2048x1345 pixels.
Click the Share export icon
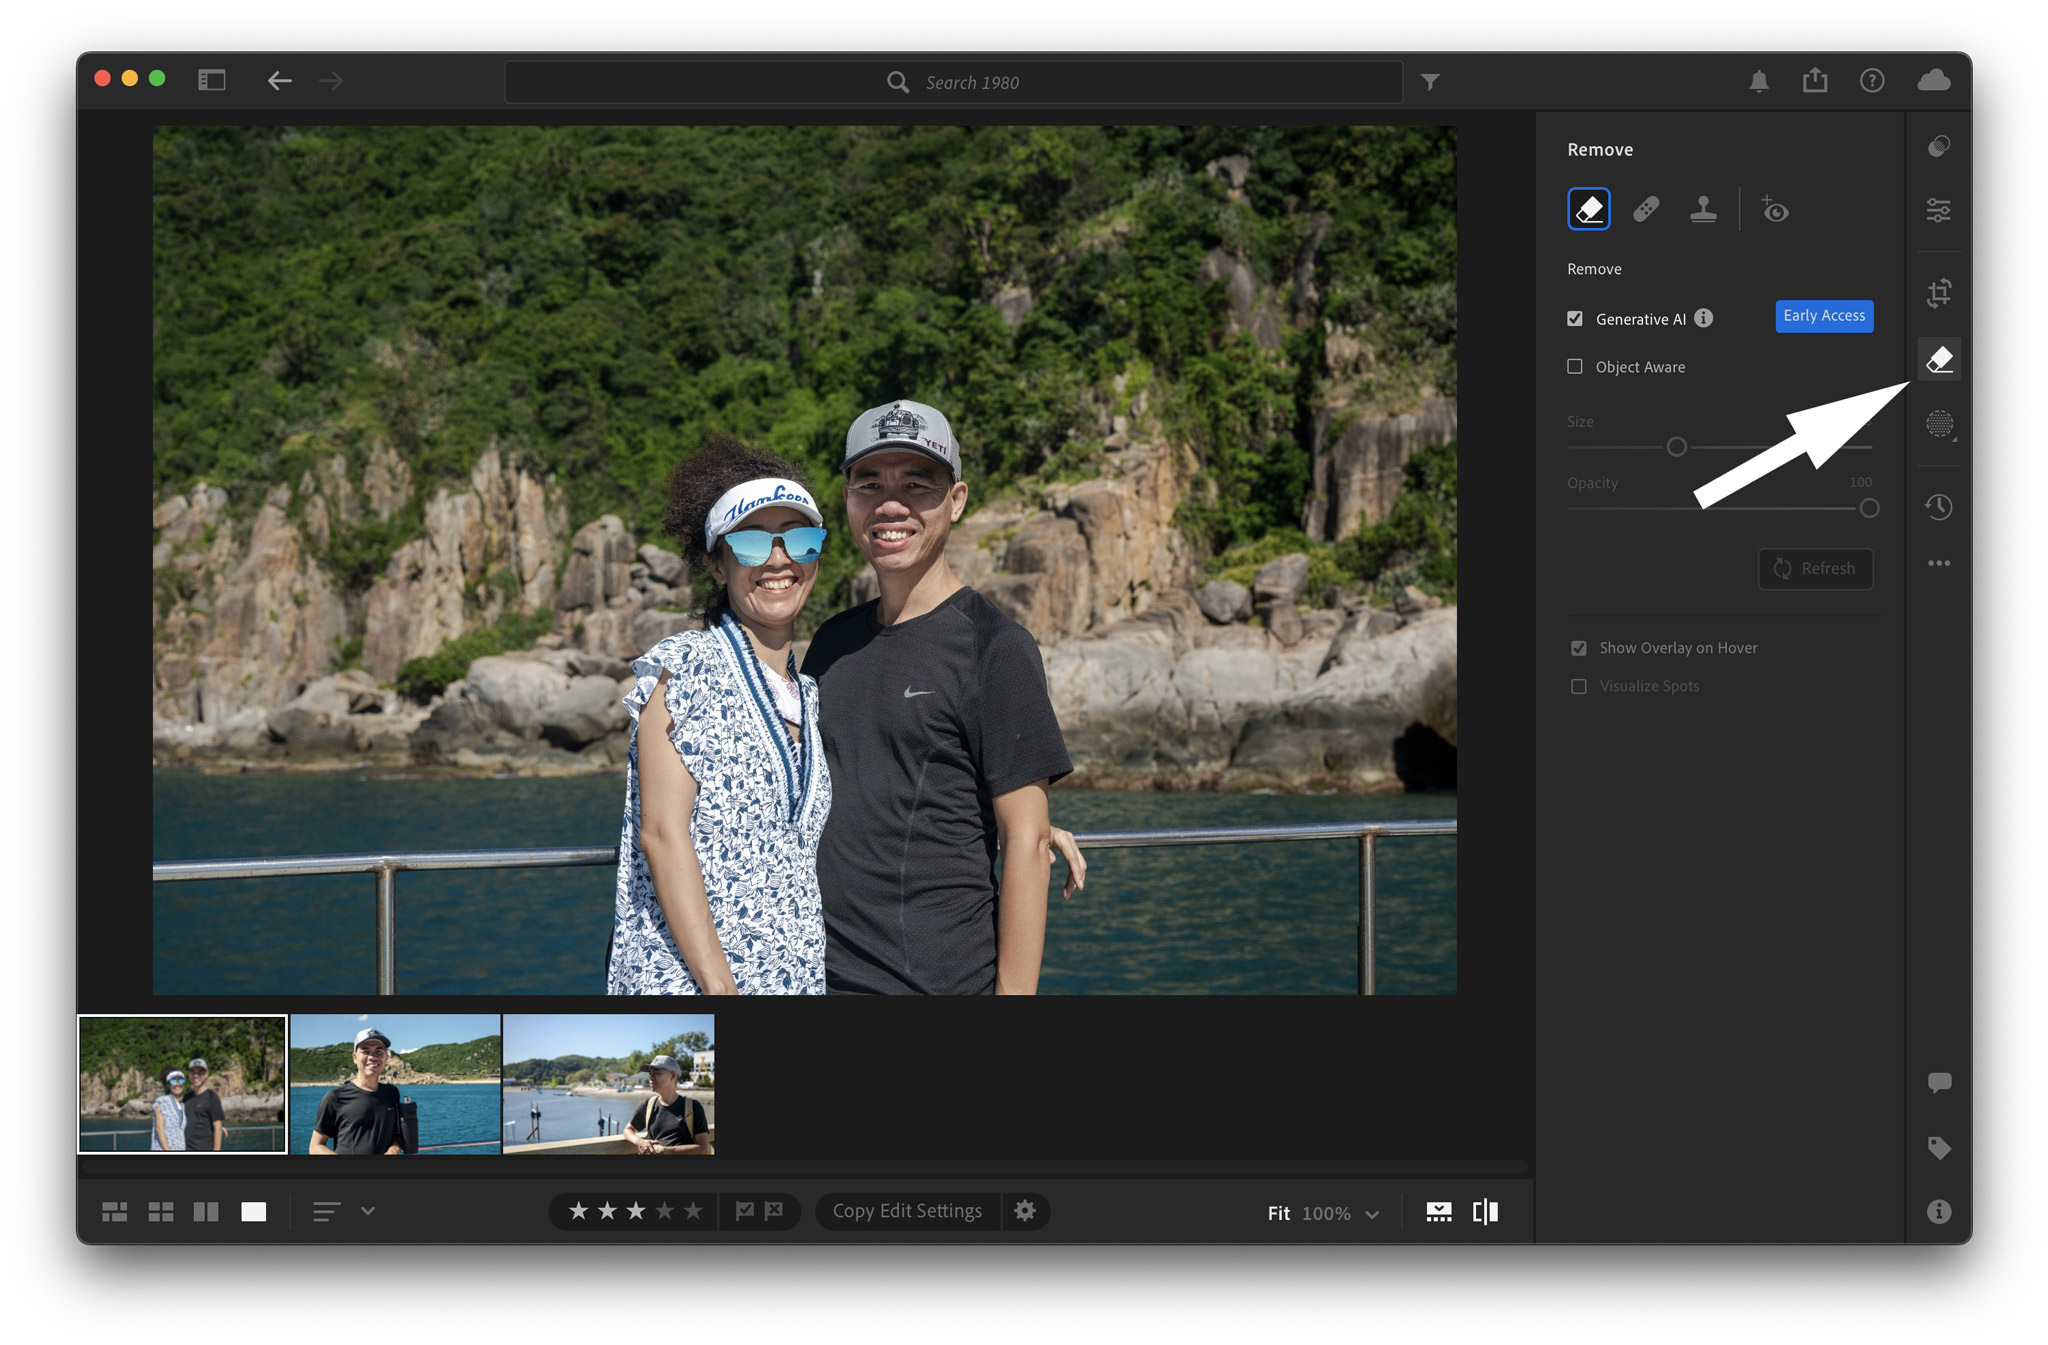point(1815,80)
